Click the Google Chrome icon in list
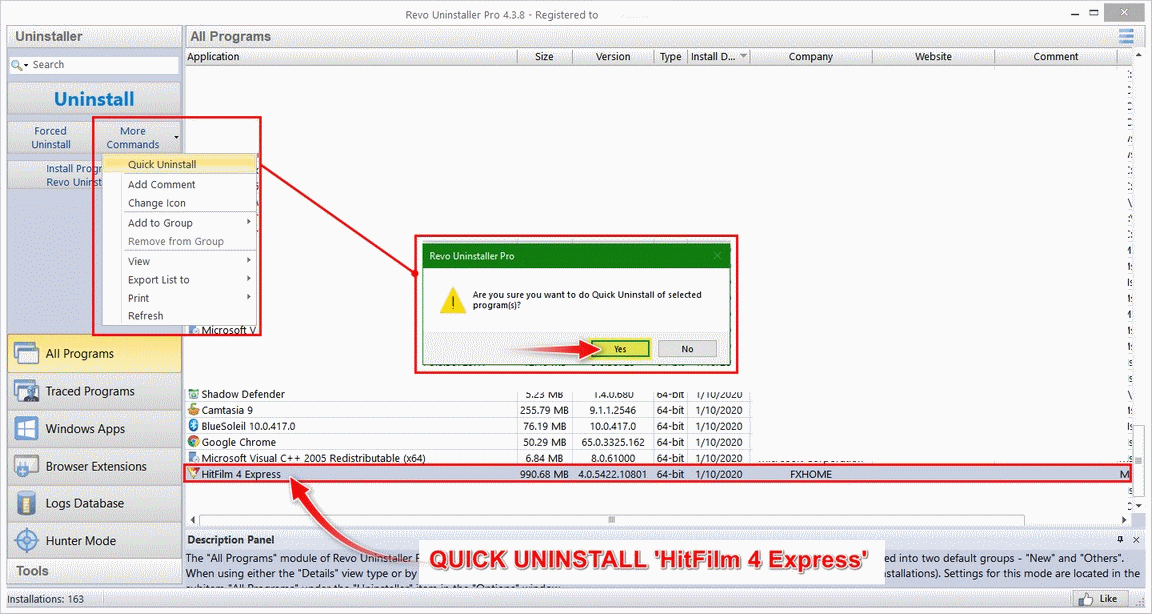 tap(194, 442)
